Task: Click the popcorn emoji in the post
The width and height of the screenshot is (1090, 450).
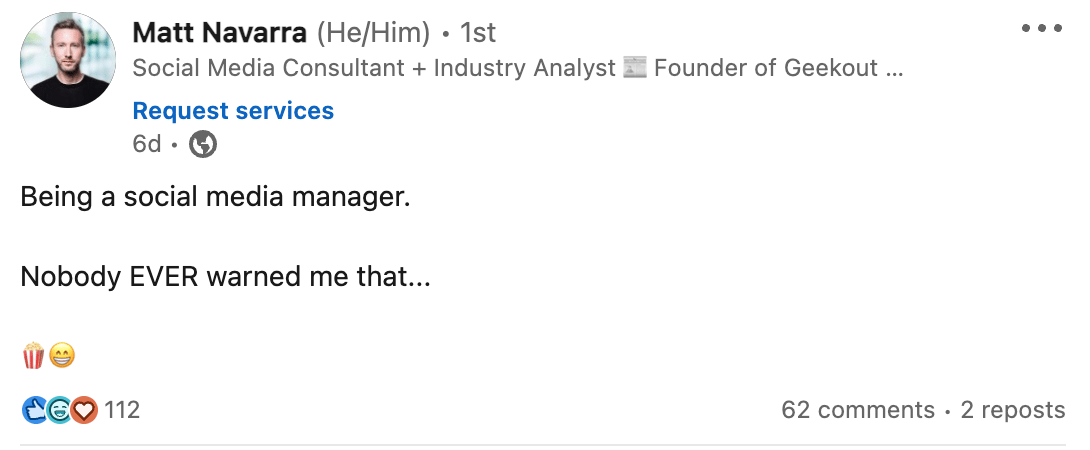Action: pyautogui.click(x=33, y=355)
